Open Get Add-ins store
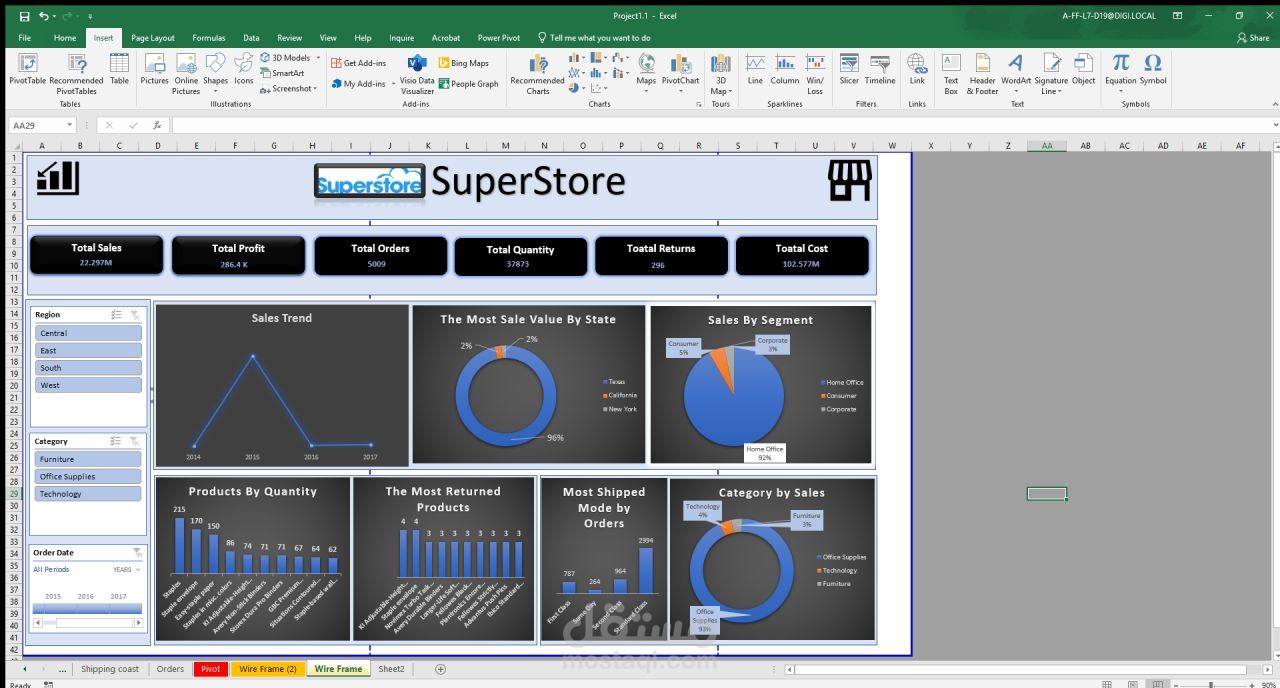The image size is (1280, 688). click(x=358, y=63)
